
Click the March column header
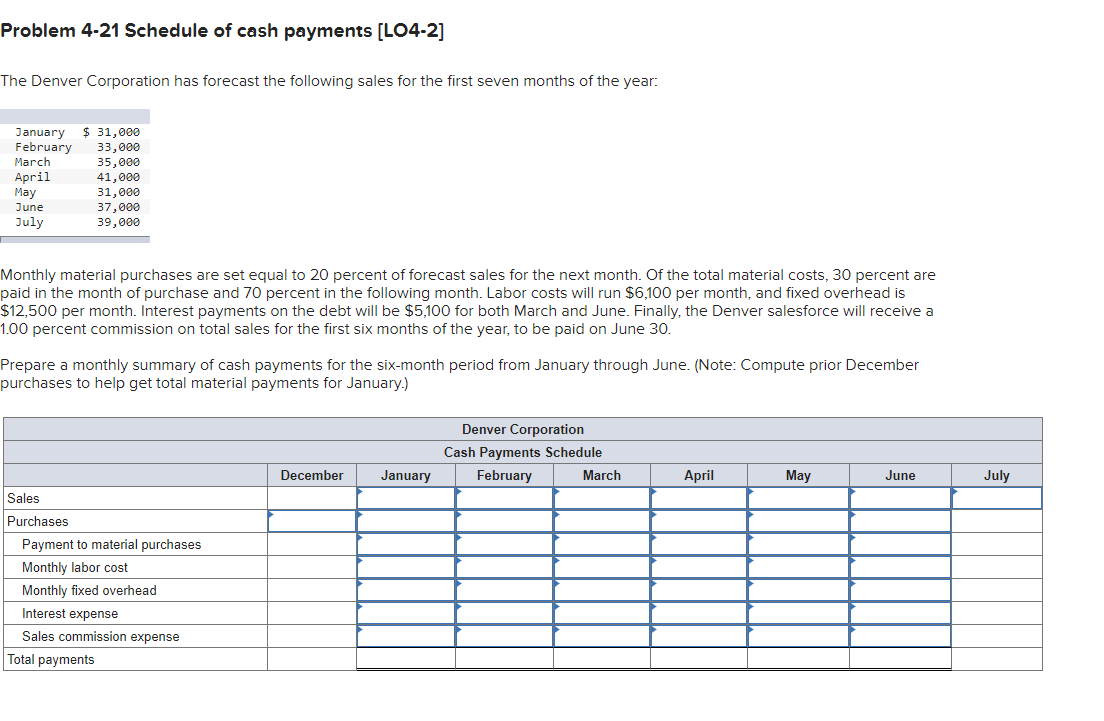[x=602, y=475]
